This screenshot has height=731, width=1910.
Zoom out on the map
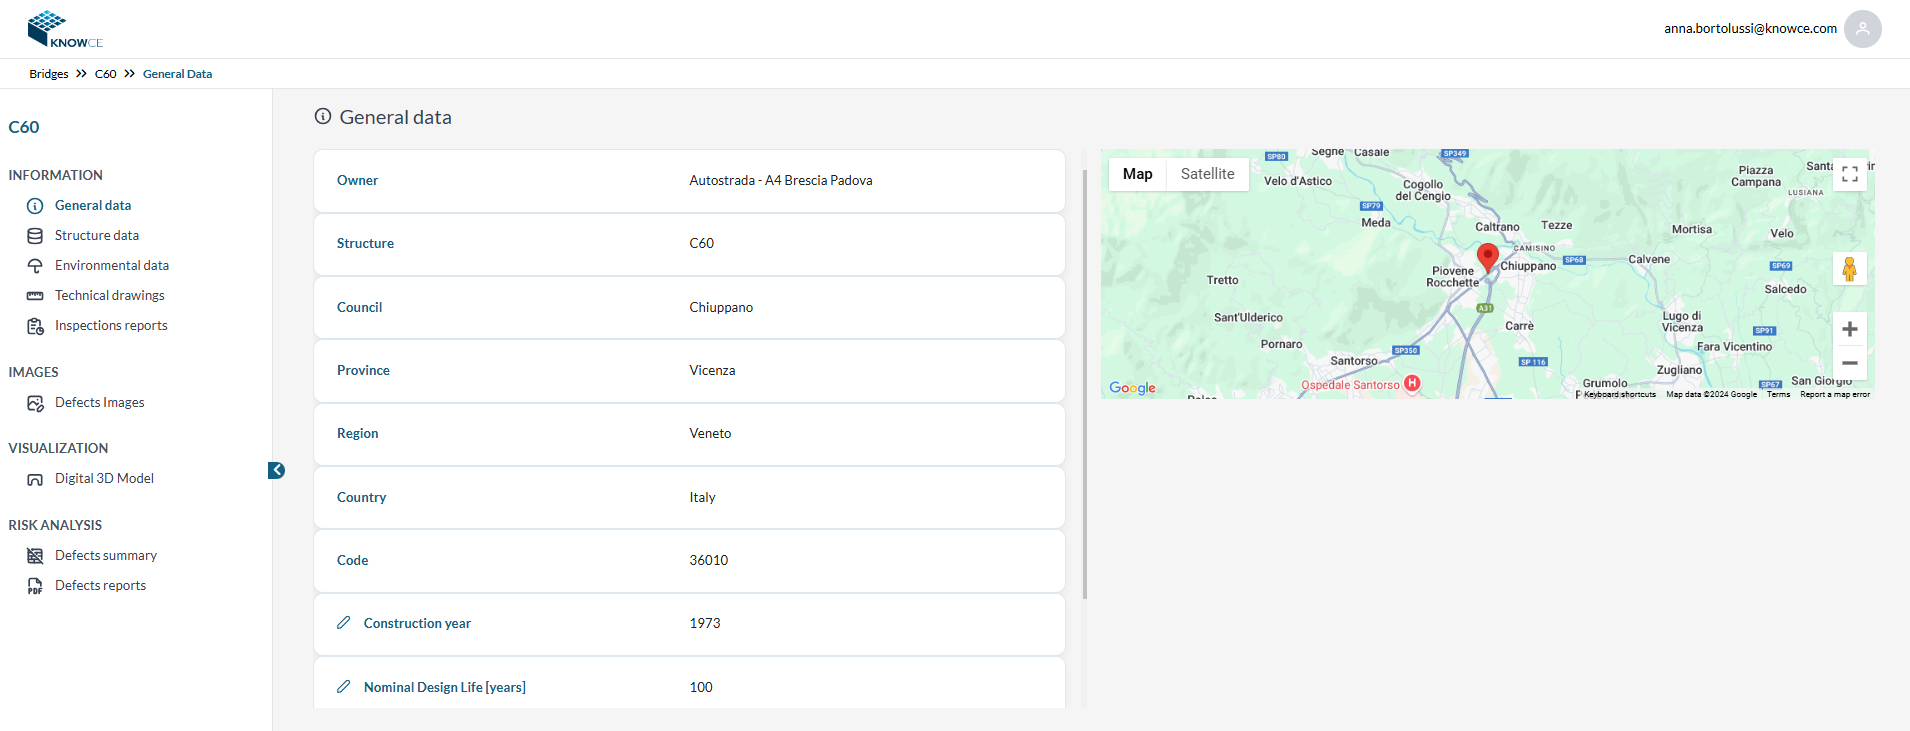(x=1849, y=363)
